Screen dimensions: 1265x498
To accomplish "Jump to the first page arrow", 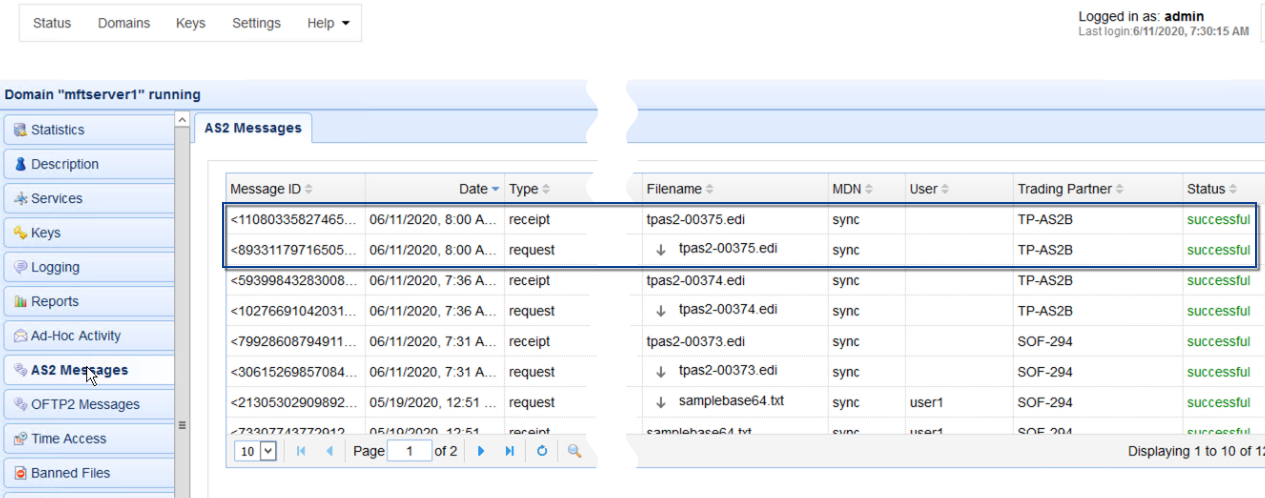I will pos(301,451).
